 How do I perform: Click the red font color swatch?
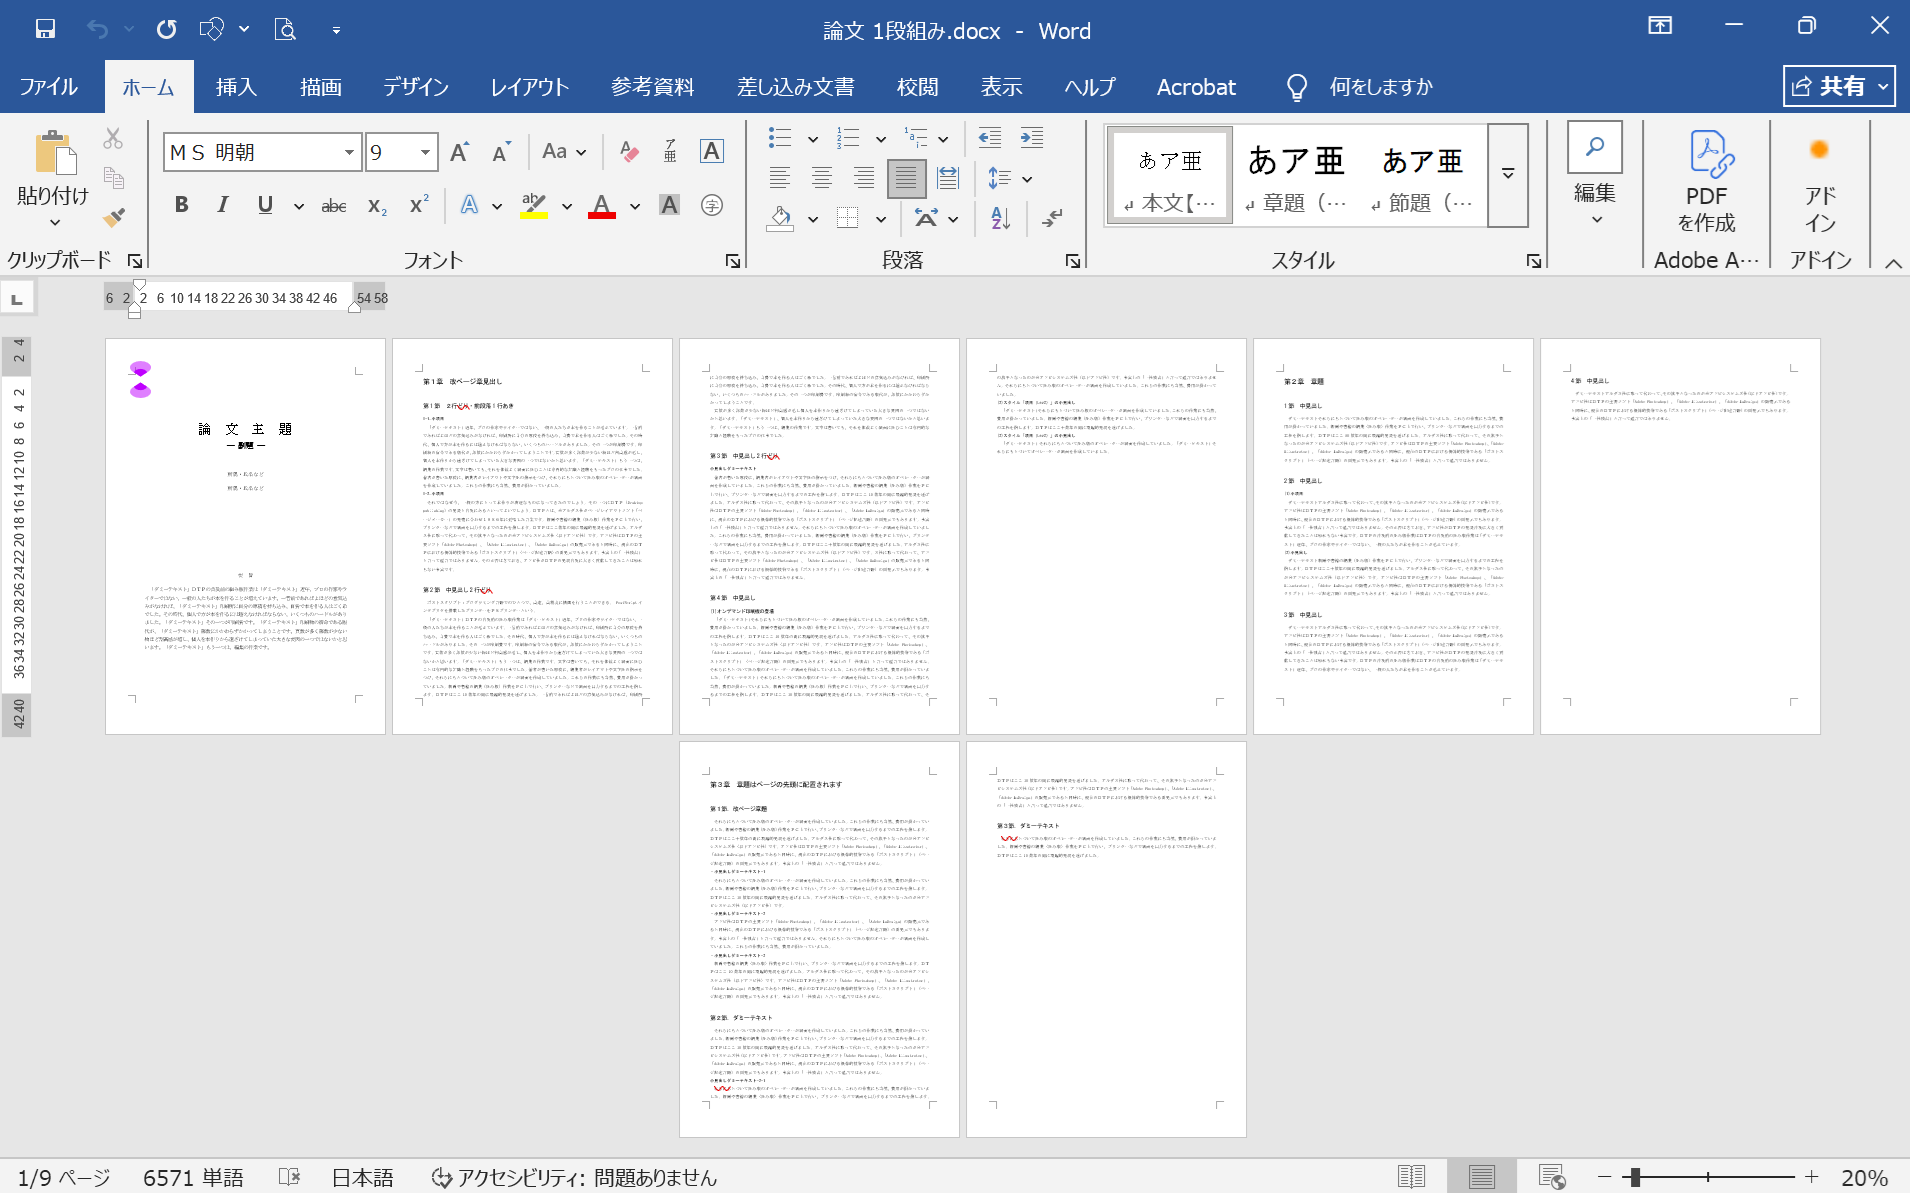tap(601, 206)
